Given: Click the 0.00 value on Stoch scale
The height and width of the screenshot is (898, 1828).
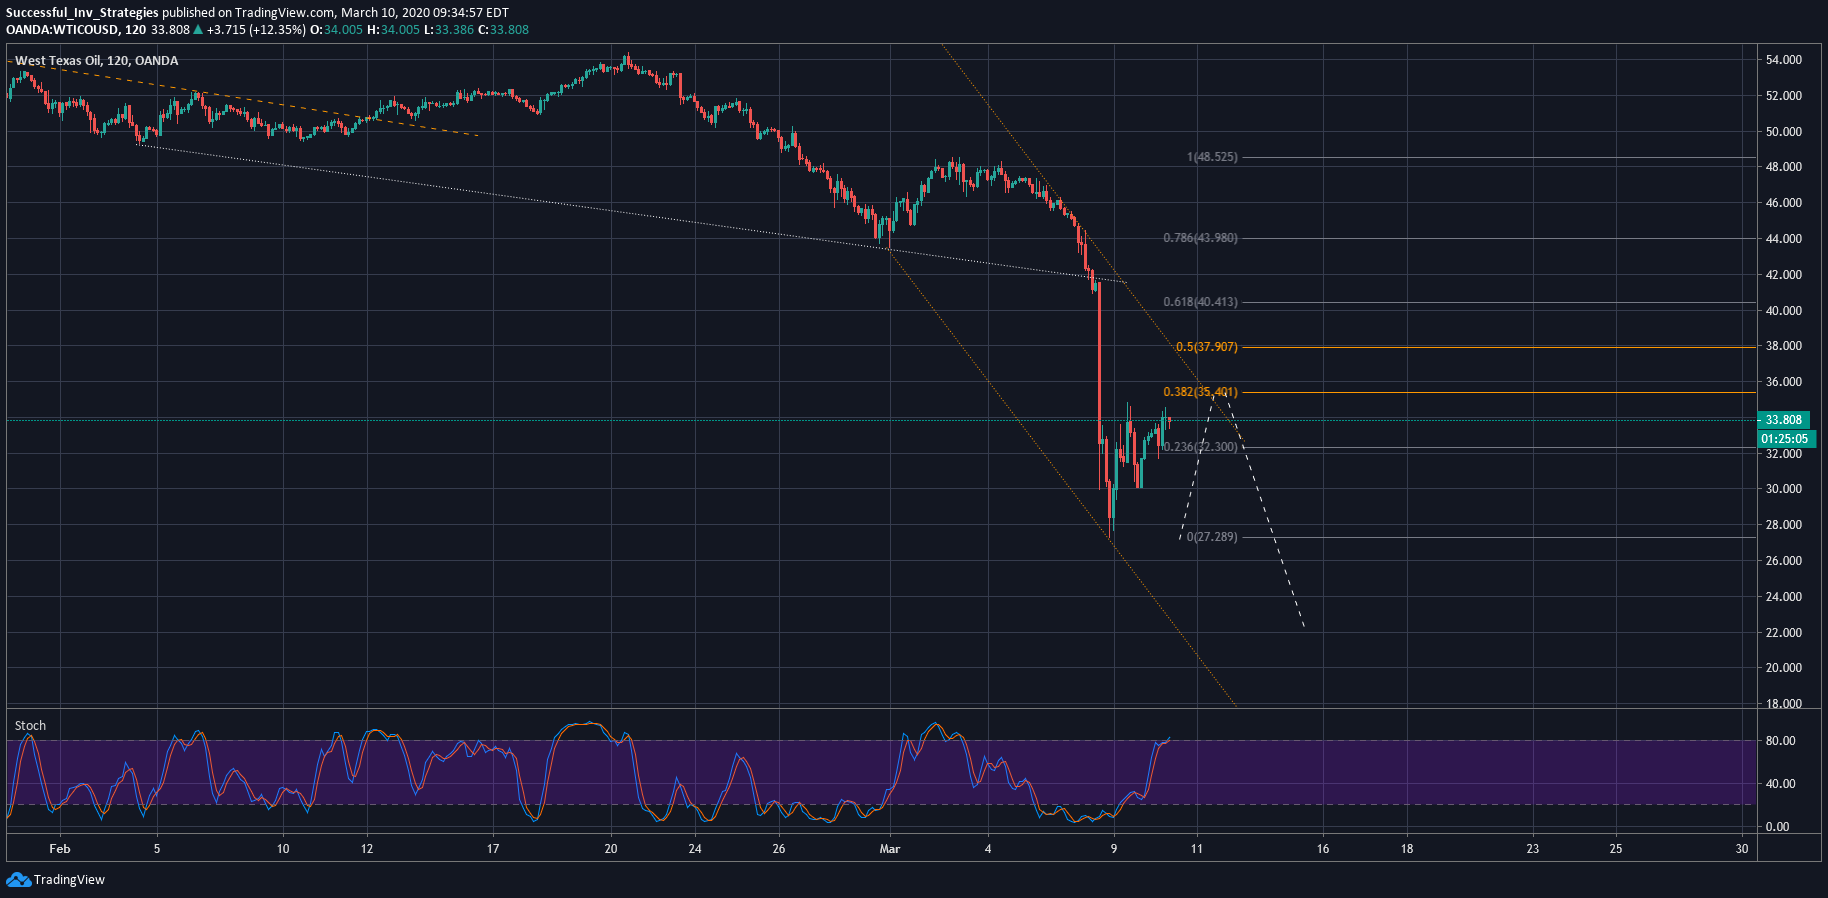Looking at the screenshot, I should [1778, 827].
